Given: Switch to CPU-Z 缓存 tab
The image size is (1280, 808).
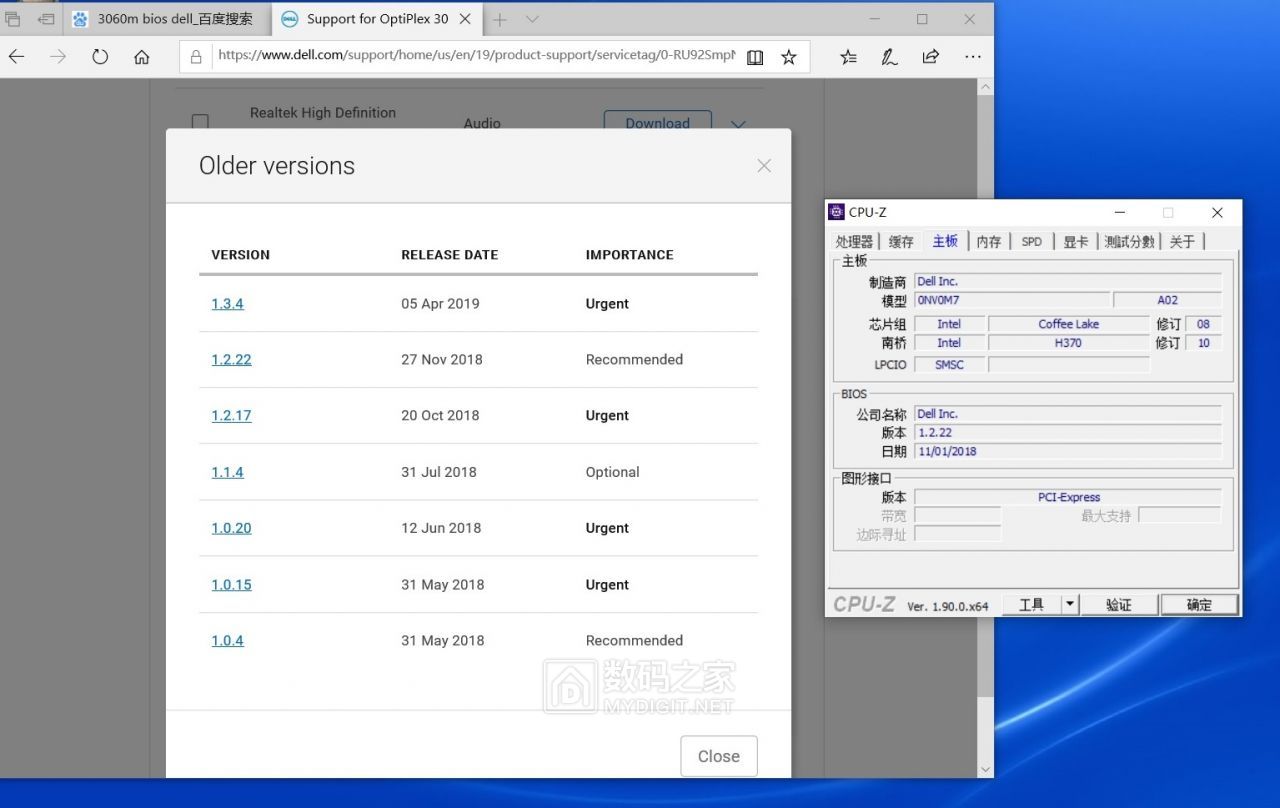Looking at the screenshot, I should tap(900, 241).
